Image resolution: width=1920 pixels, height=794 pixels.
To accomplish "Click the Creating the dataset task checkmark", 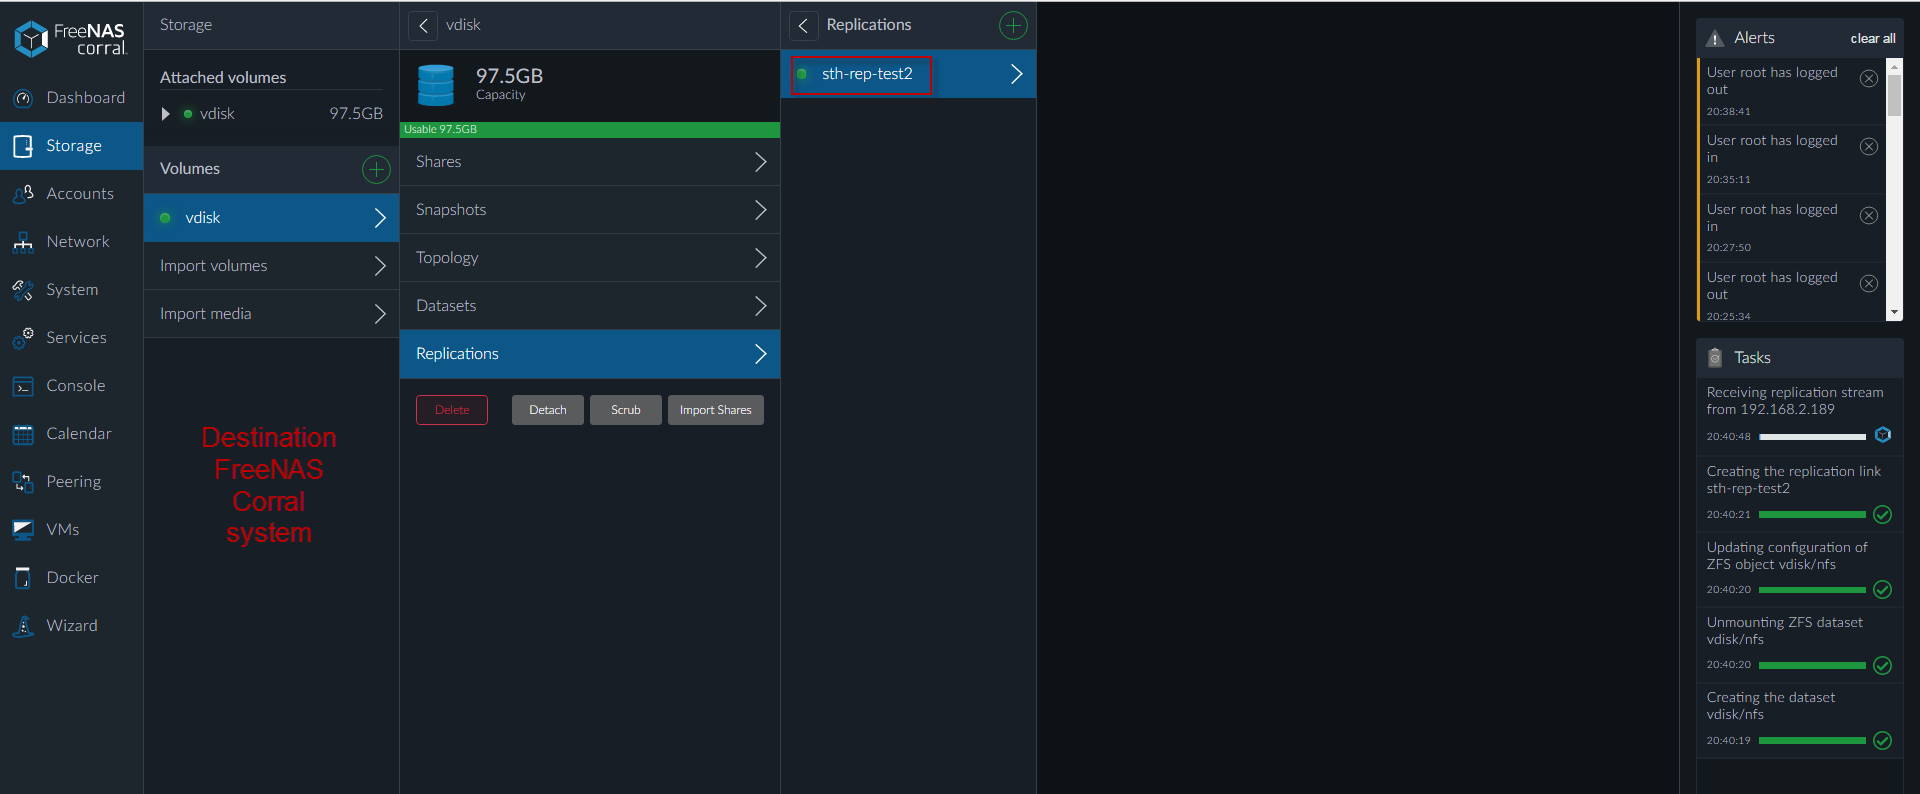I will coord(1883,740).
